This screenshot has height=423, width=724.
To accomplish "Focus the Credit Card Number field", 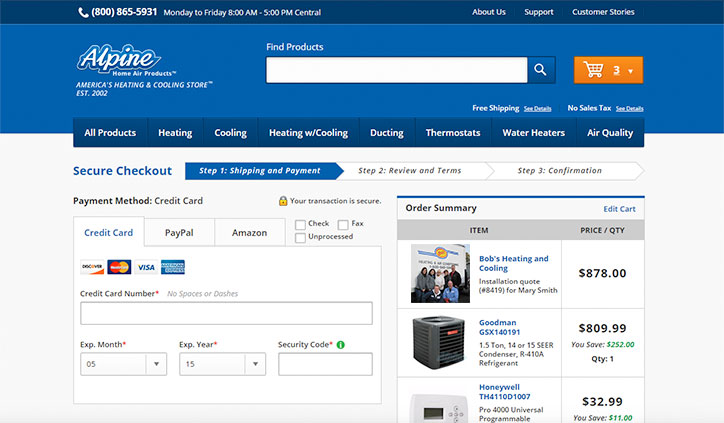I will pyautogui.click(x=226, y=313).
